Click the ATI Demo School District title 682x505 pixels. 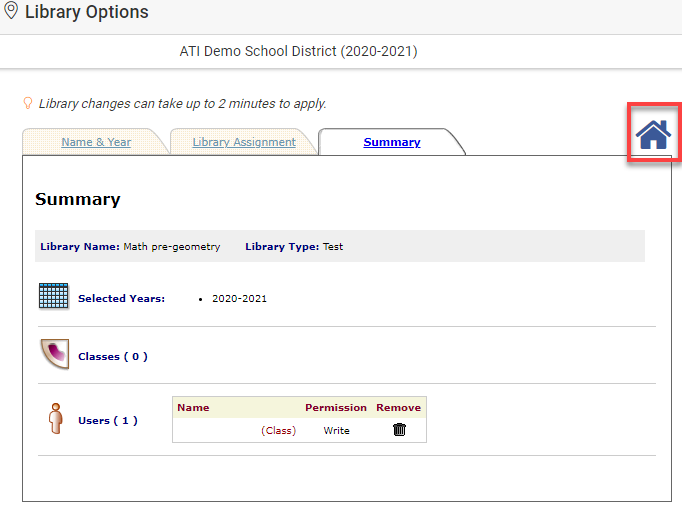coord(298,50)
